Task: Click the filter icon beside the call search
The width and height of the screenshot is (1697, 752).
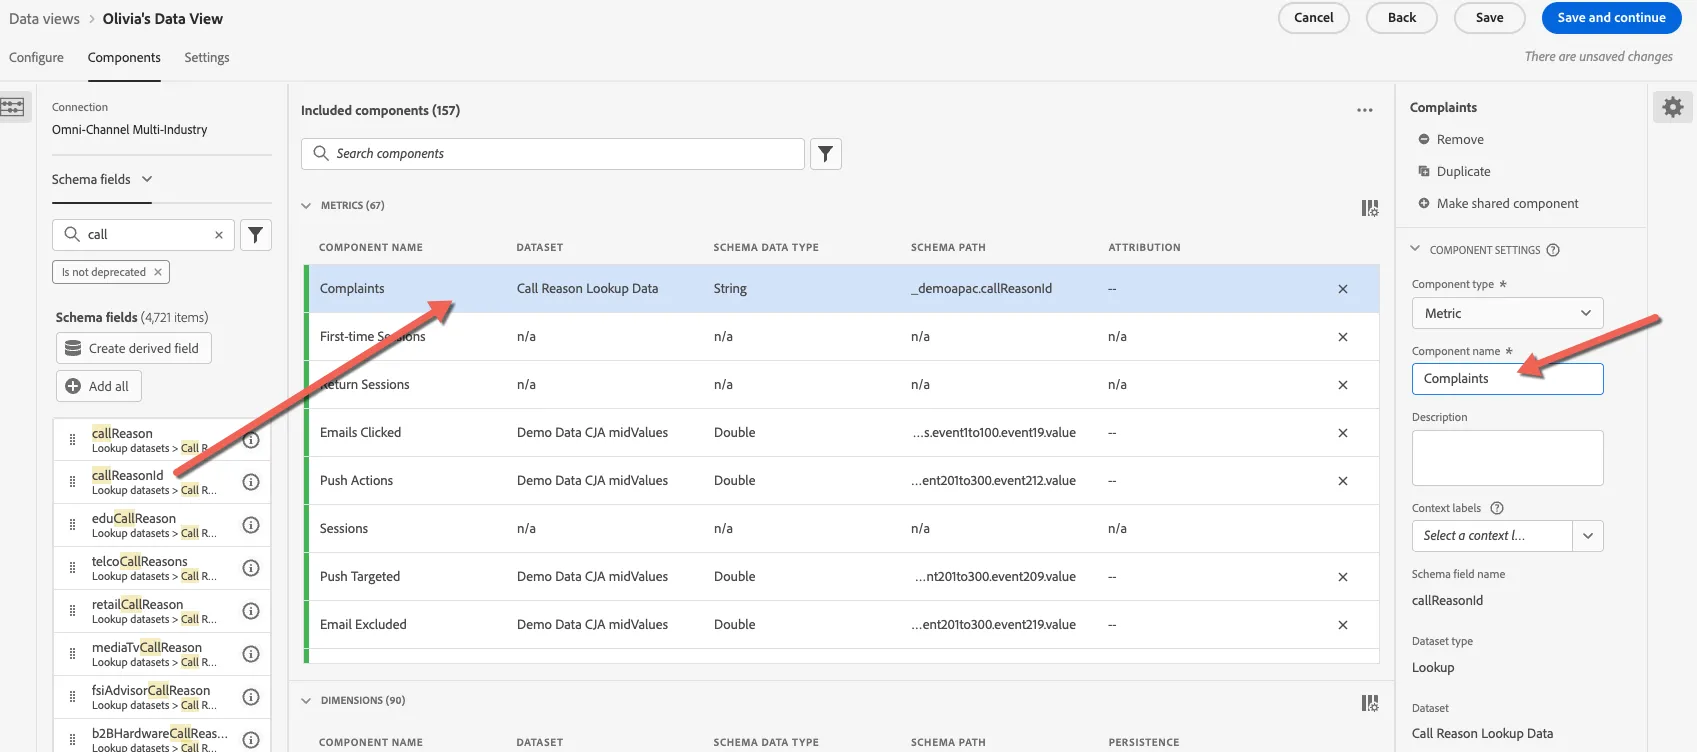Action: 256,235
